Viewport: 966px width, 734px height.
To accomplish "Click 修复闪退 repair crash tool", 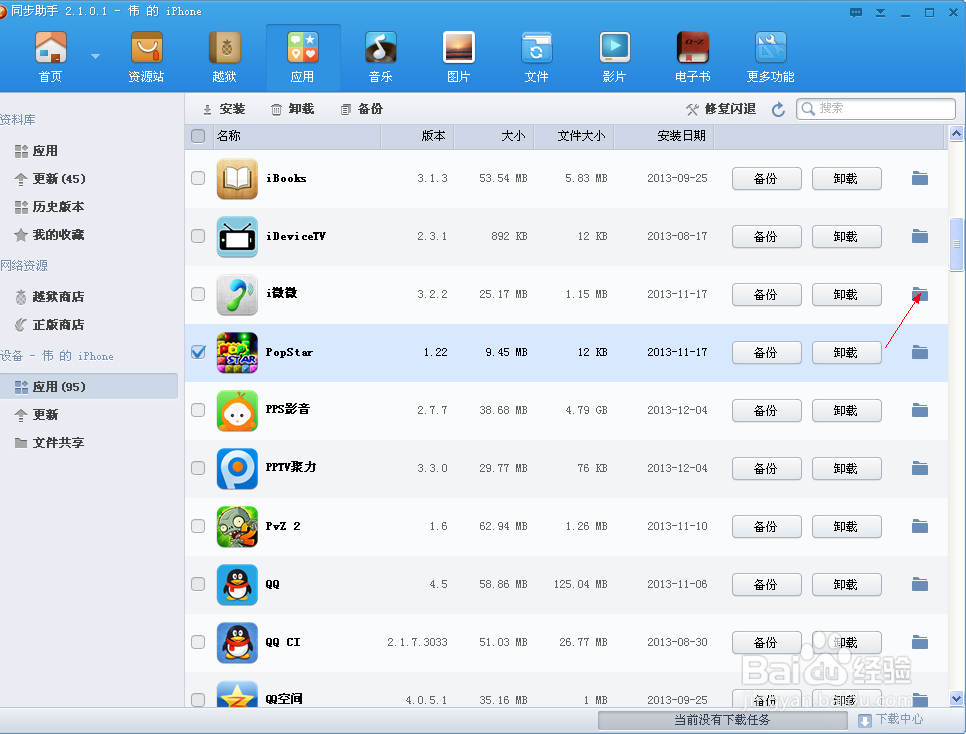I will 721,109.
